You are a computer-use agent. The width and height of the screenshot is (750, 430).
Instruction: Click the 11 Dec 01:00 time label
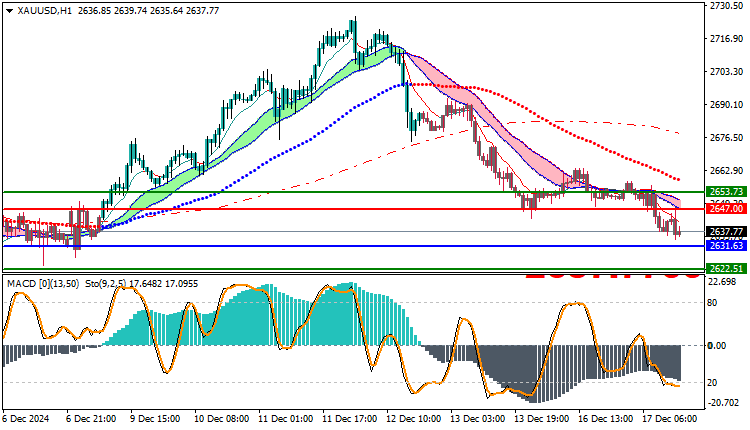coord(286,419)
